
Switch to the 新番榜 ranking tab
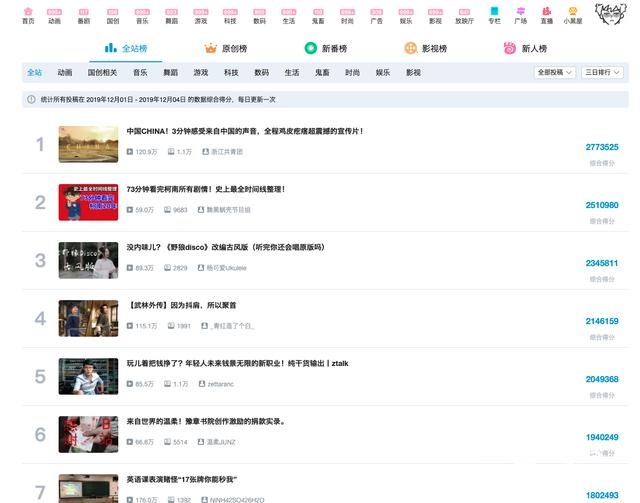pos(328,48)
